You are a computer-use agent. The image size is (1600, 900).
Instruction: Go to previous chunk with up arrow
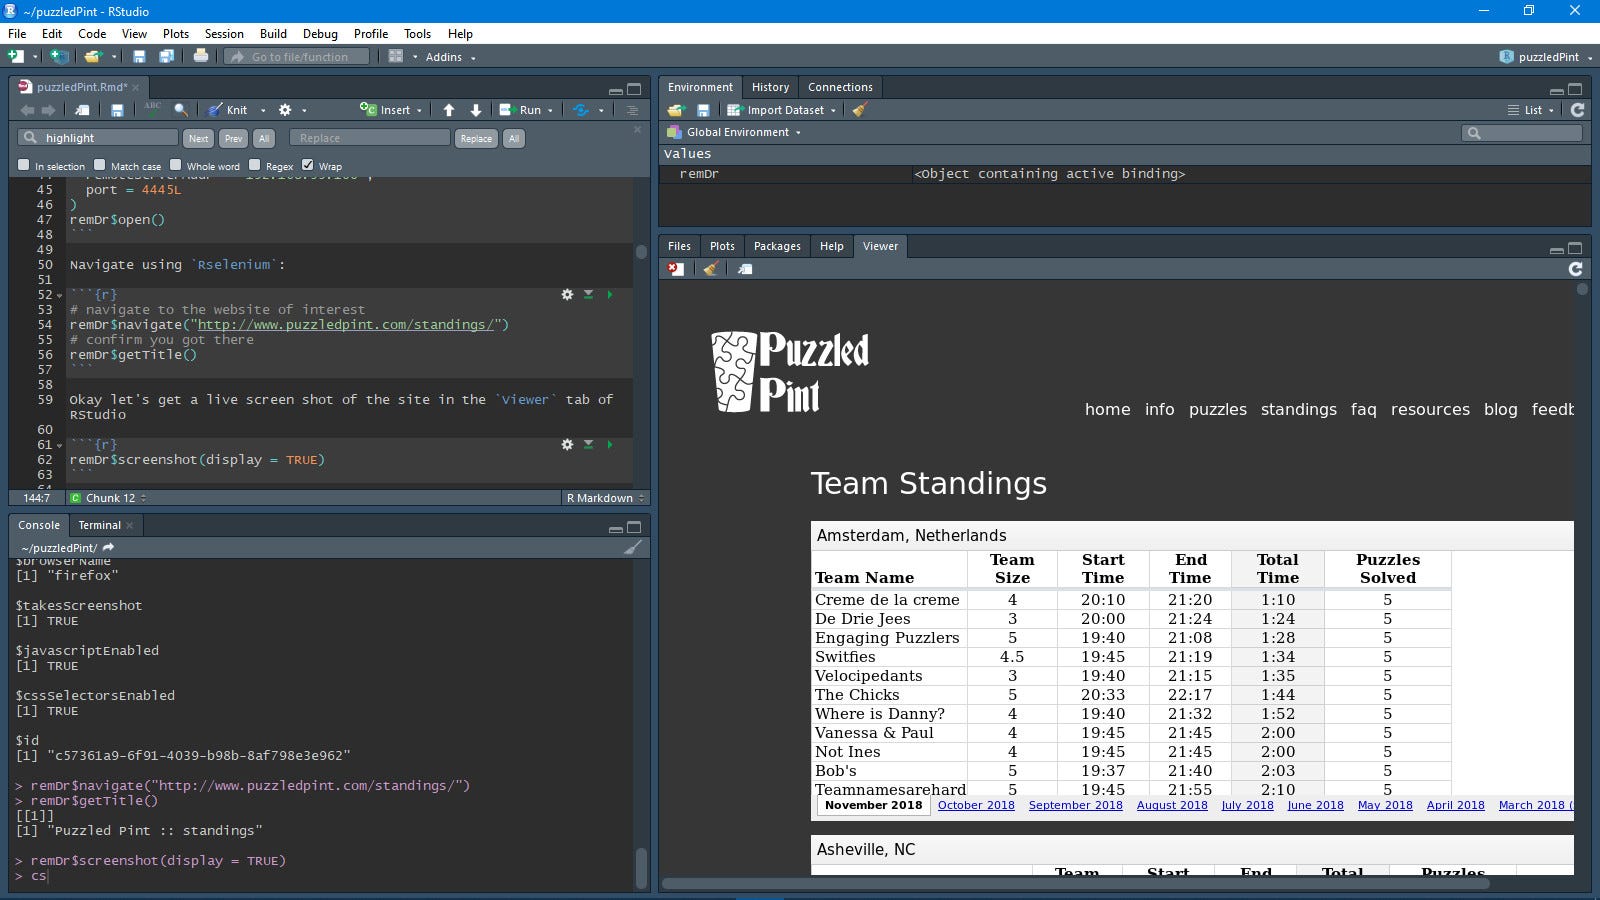449,110
